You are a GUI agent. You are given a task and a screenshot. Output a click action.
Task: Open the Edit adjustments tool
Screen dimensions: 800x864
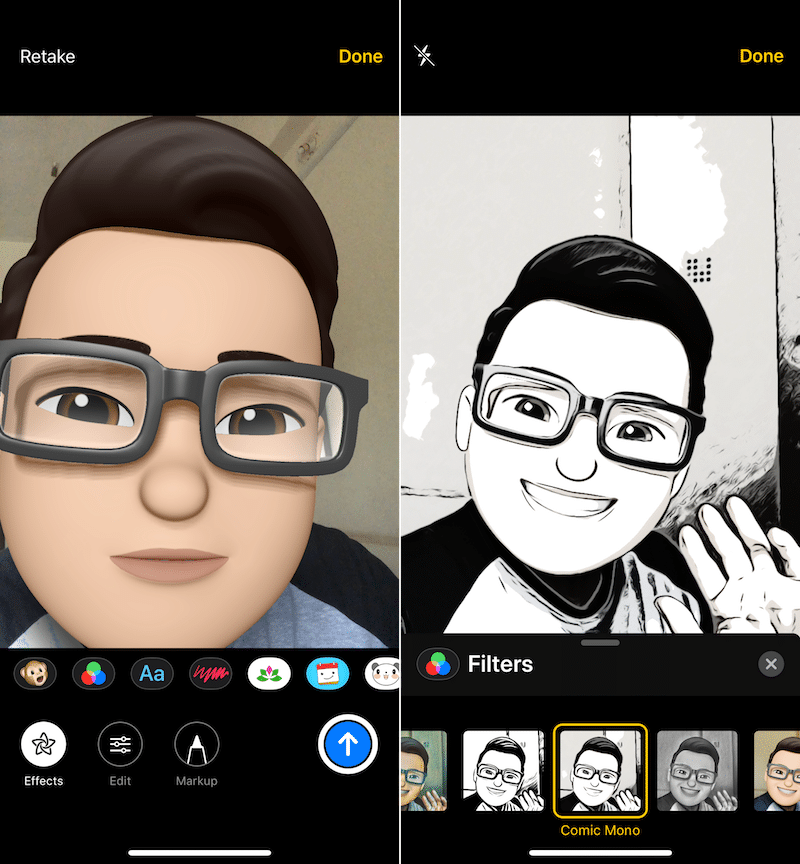(x=120, y=745)
